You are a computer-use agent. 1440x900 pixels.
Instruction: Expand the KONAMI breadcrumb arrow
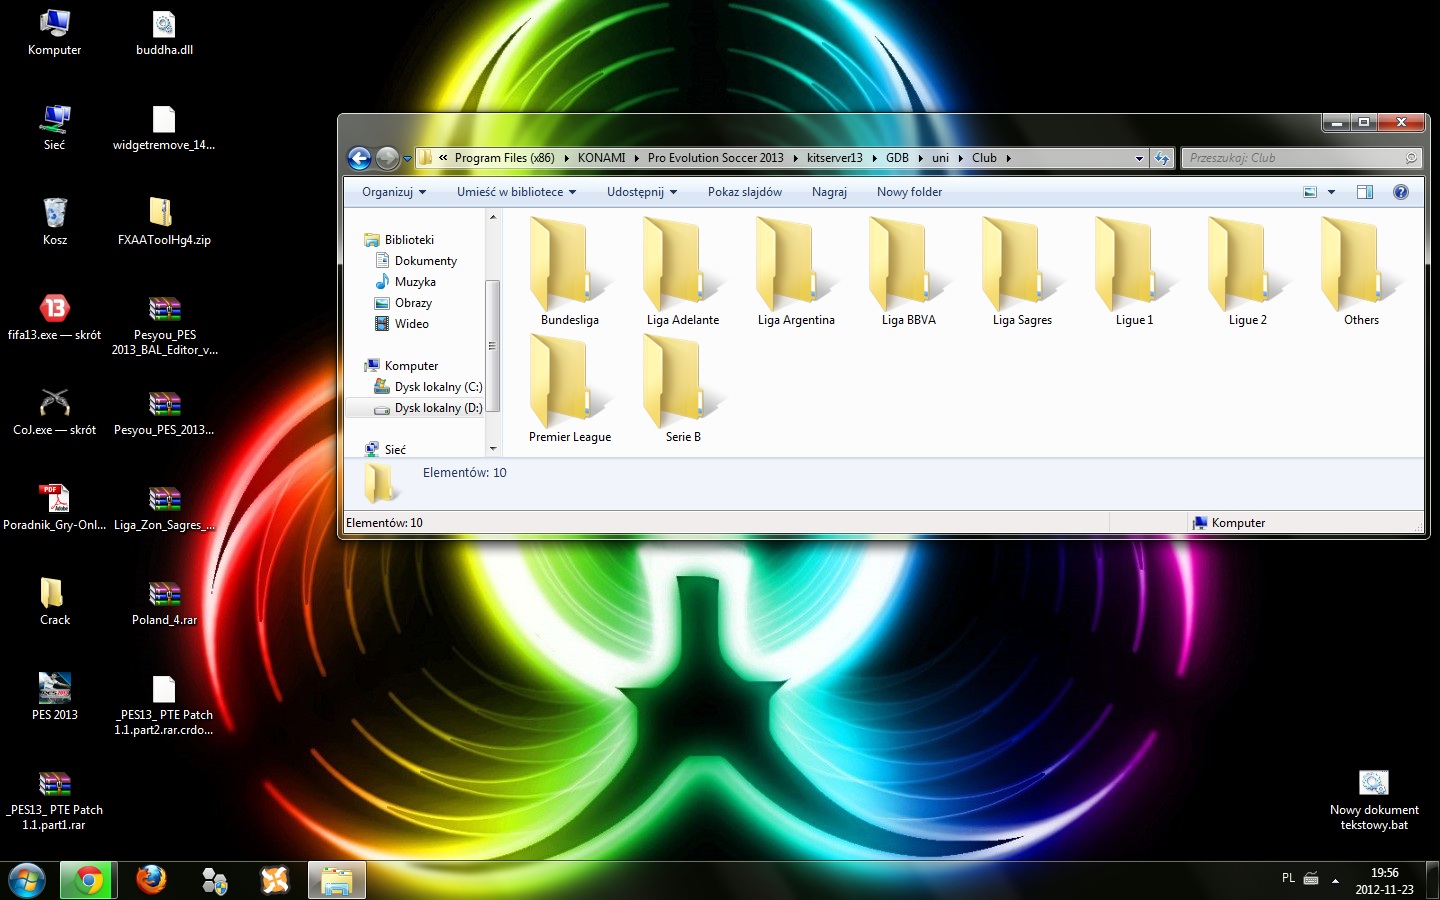click(x=636, y=158)
